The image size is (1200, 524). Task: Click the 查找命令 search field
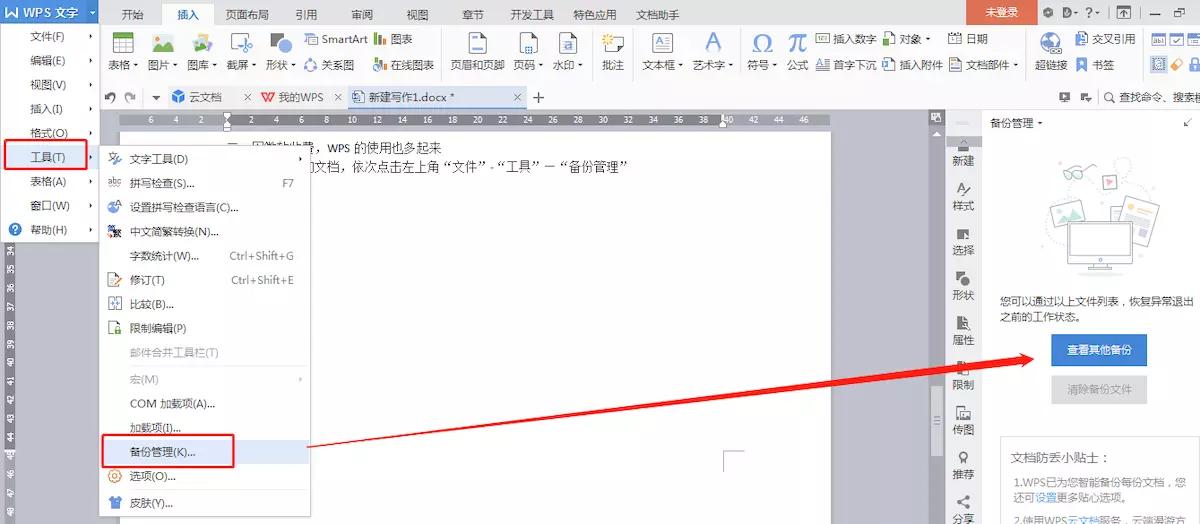pyautogui.click(x=1150, y=97)
